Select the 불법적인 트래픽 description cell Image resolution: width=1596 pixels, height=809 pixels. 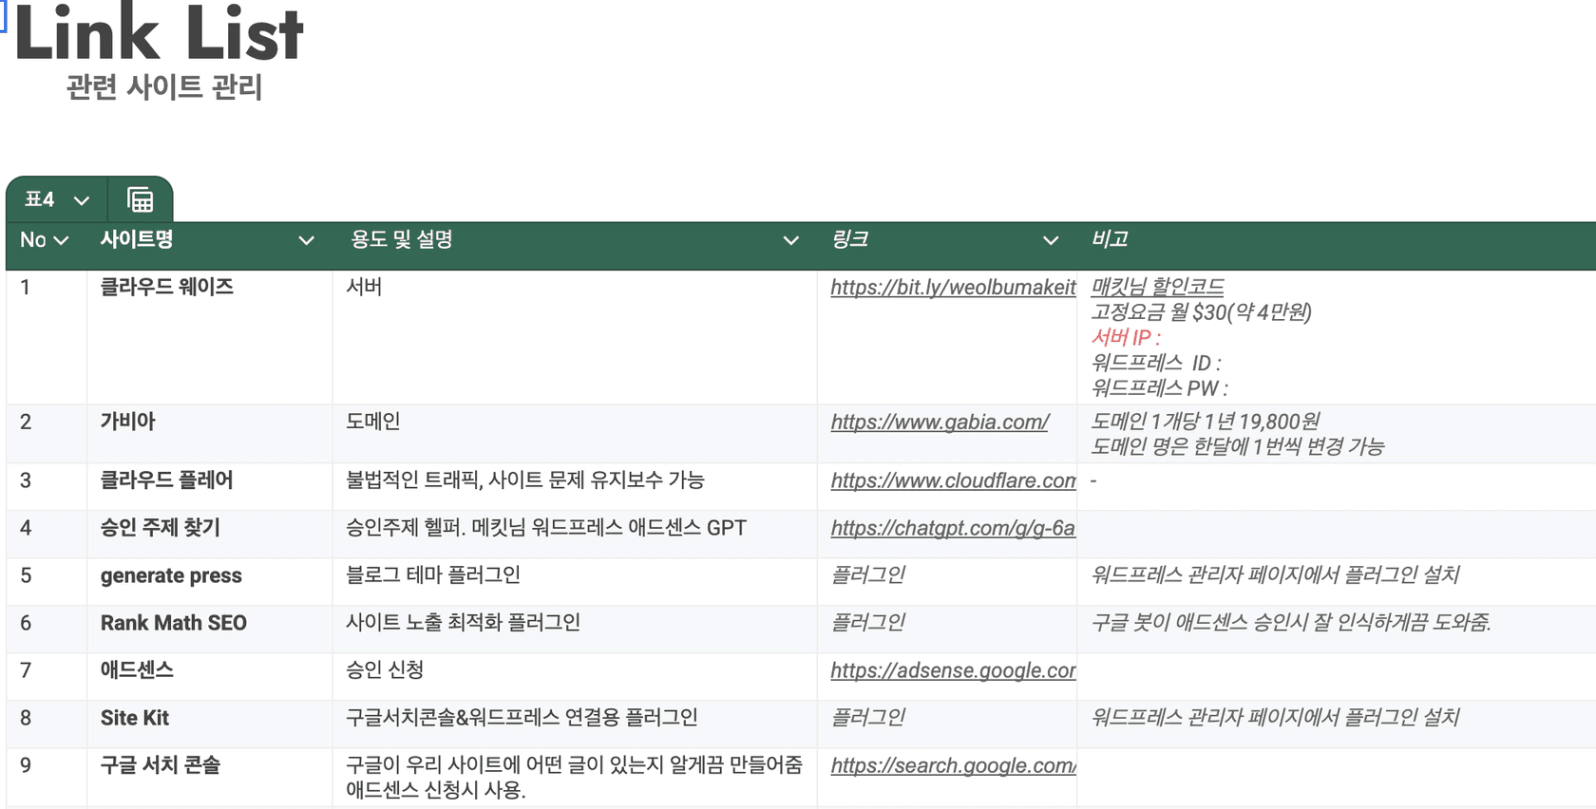(x=575, y=487)
